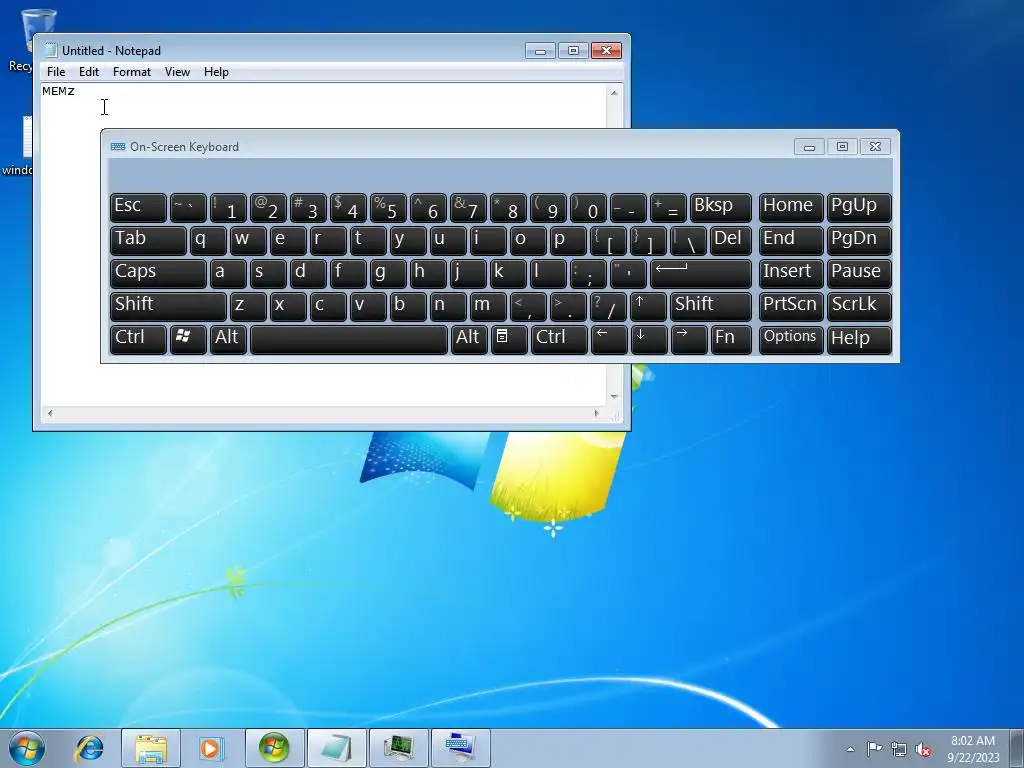
Task: Click the Help key on keyboard
Action: (859, 339)
